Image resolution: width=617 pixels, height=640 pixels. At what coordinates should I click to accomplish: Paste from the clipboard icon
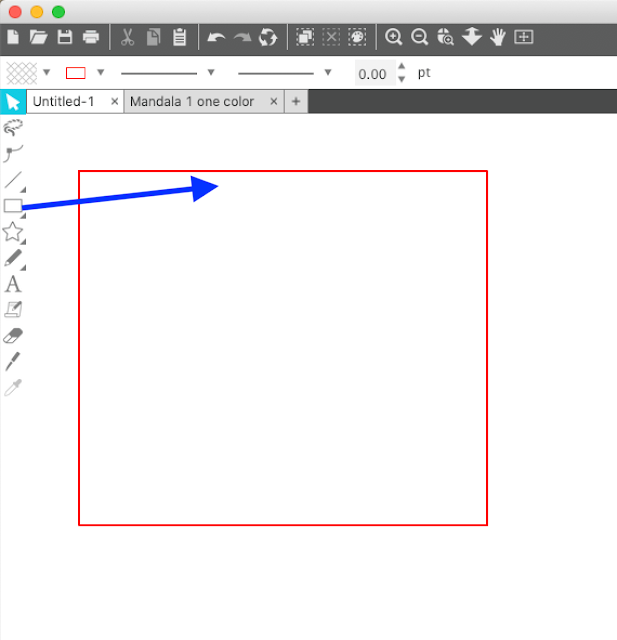point(180,37)
